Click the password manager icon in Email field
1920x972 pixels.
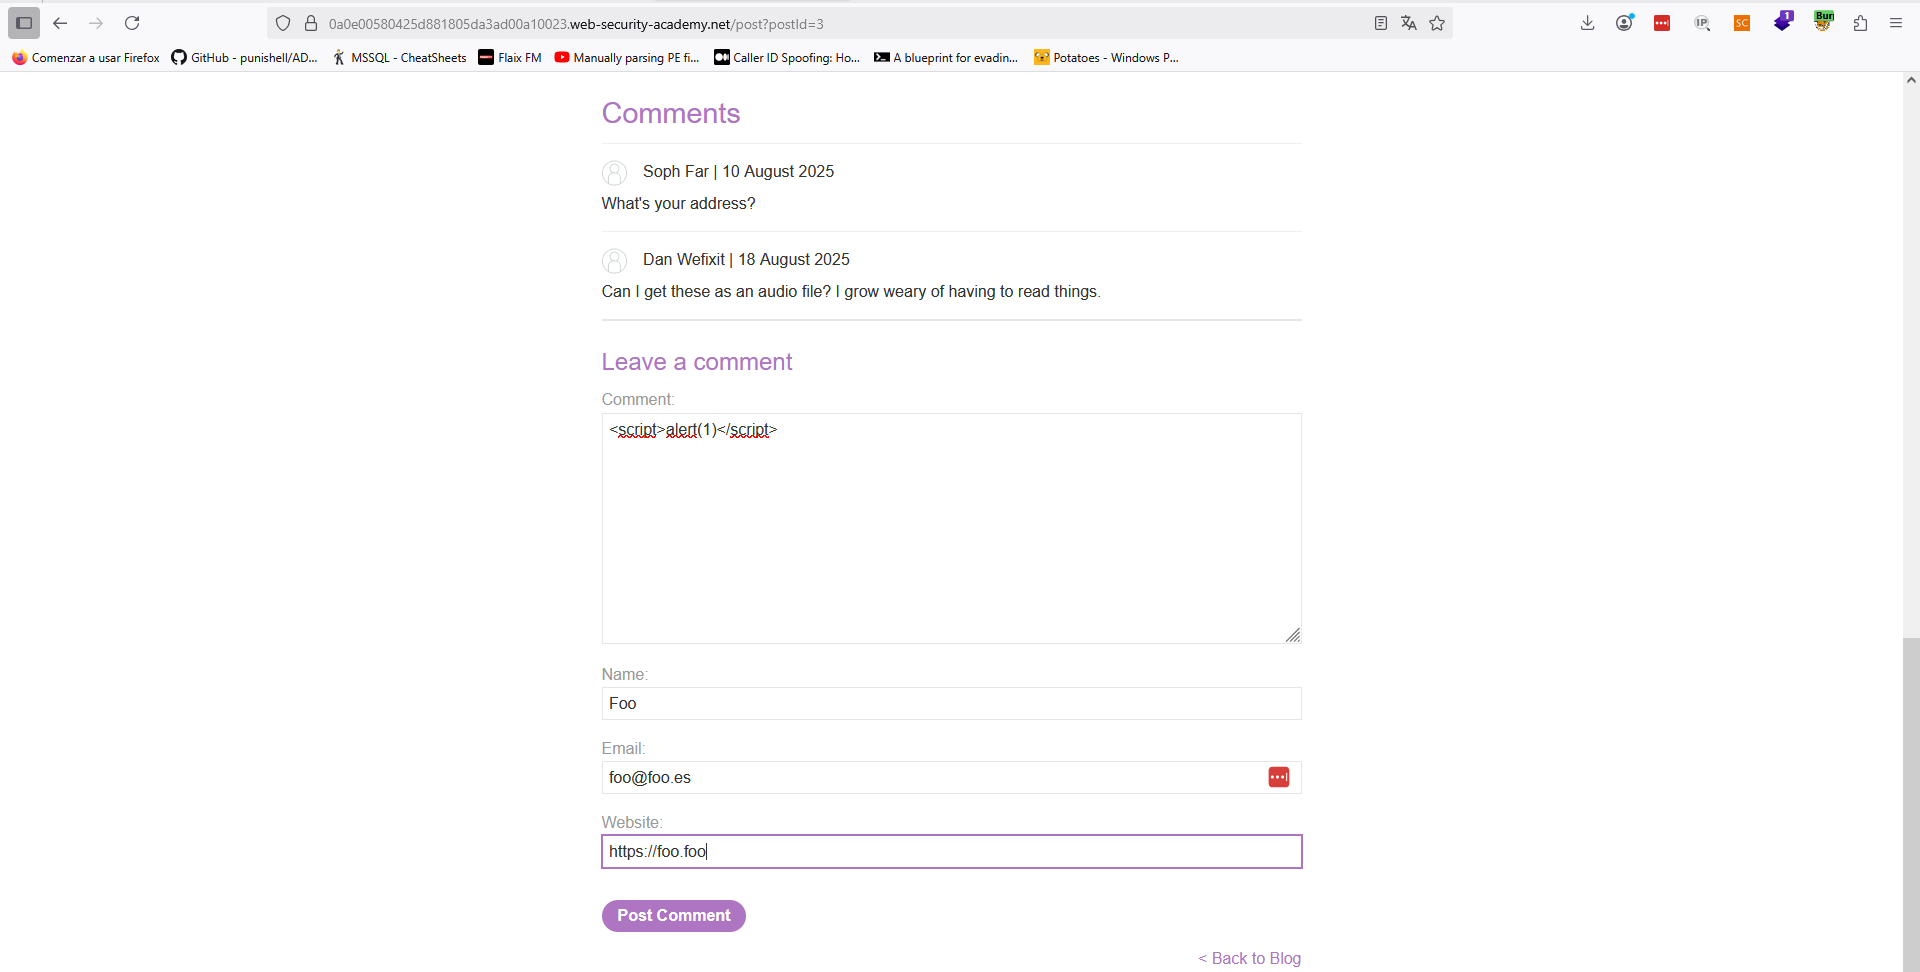pyautogui.click(x=1278, y=777)
